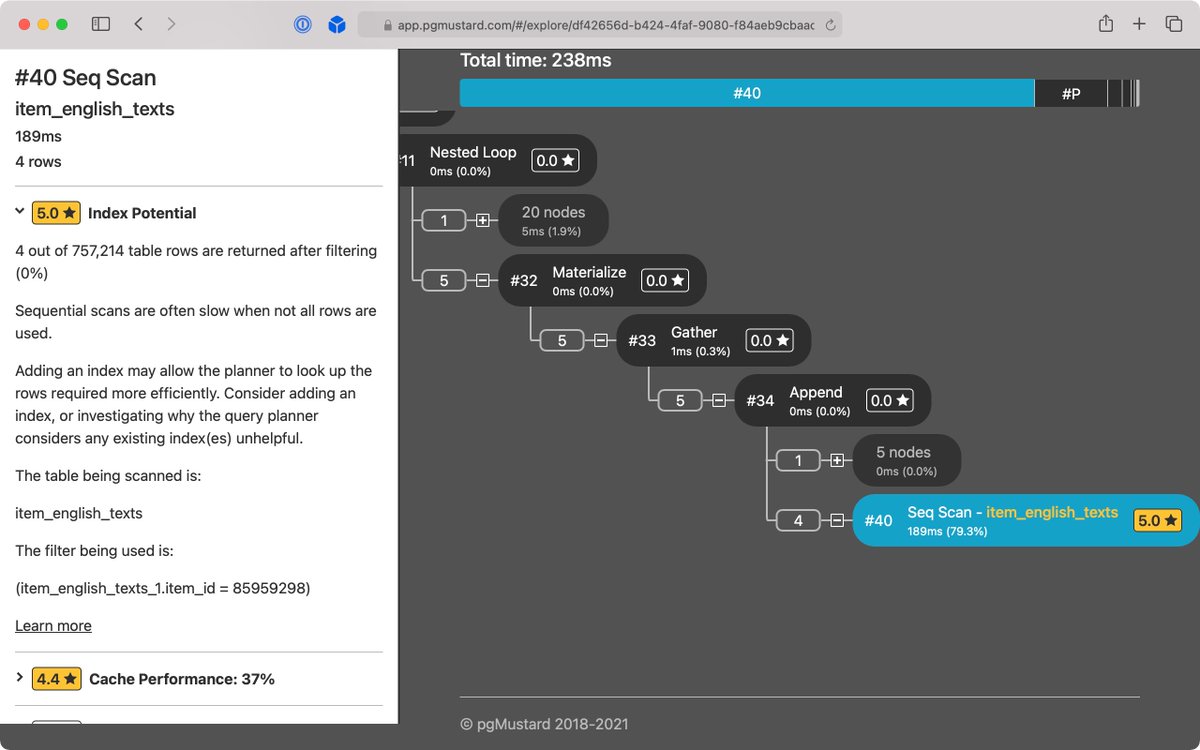Click the '4 rows' text in panel
Viewport: 1200px width, 750px height.
(x=38, y=161)
